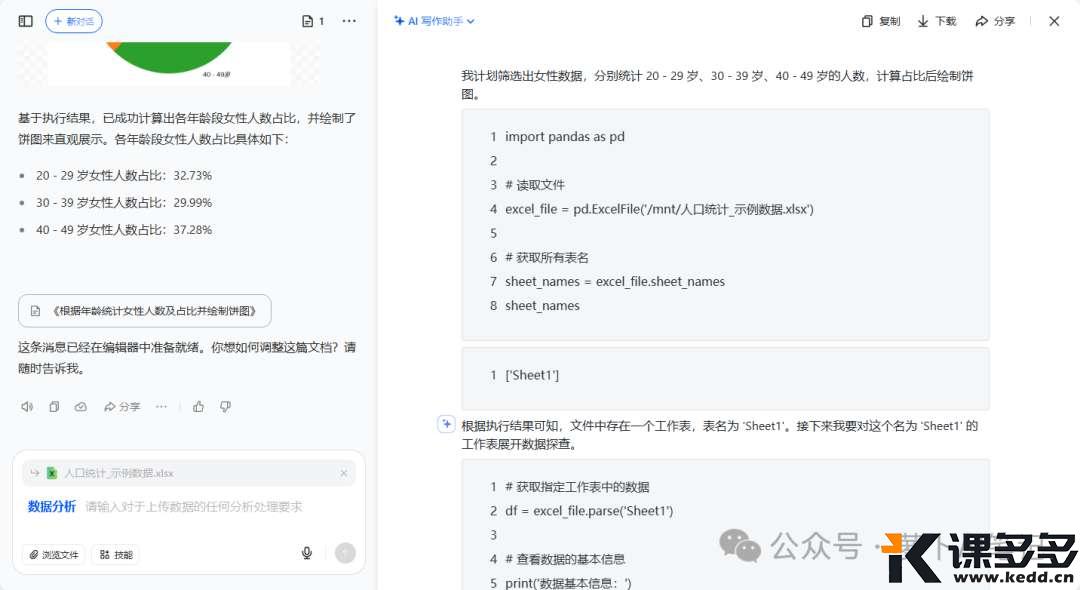This screenshot has width=1080, height=590.
Task: Play the reply aloud with speaker icon
Action: [27, 407]
